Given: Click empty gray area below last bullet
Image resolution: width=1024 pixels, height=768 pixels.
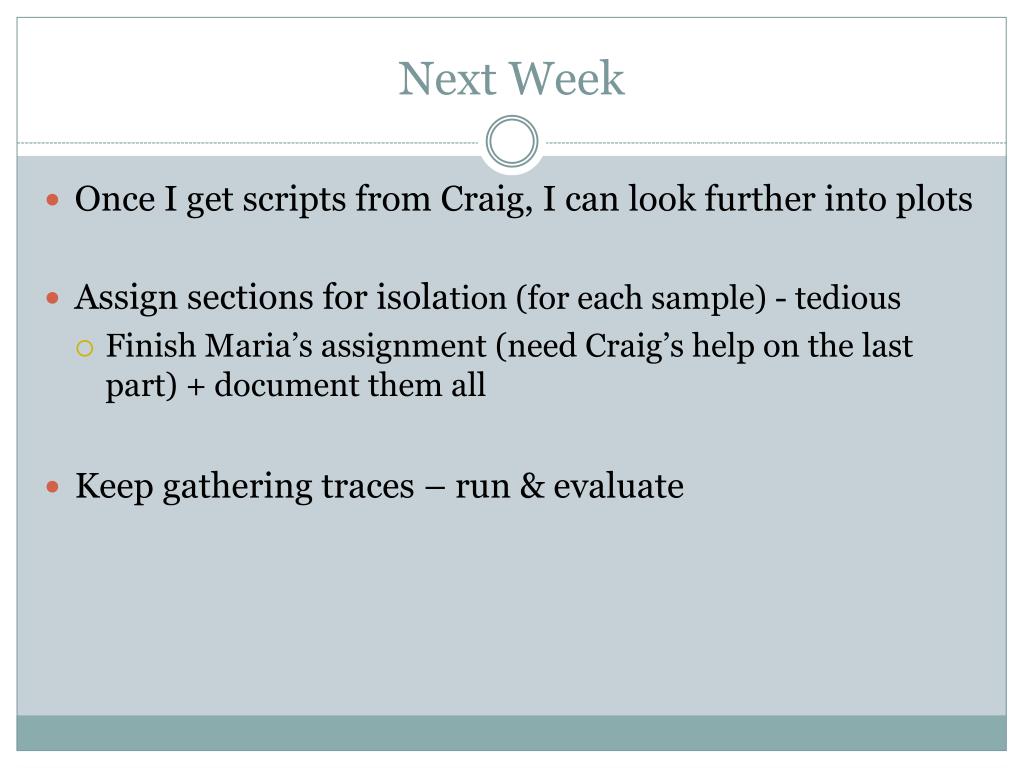Looking at the screenshot, I should [511, 614].
